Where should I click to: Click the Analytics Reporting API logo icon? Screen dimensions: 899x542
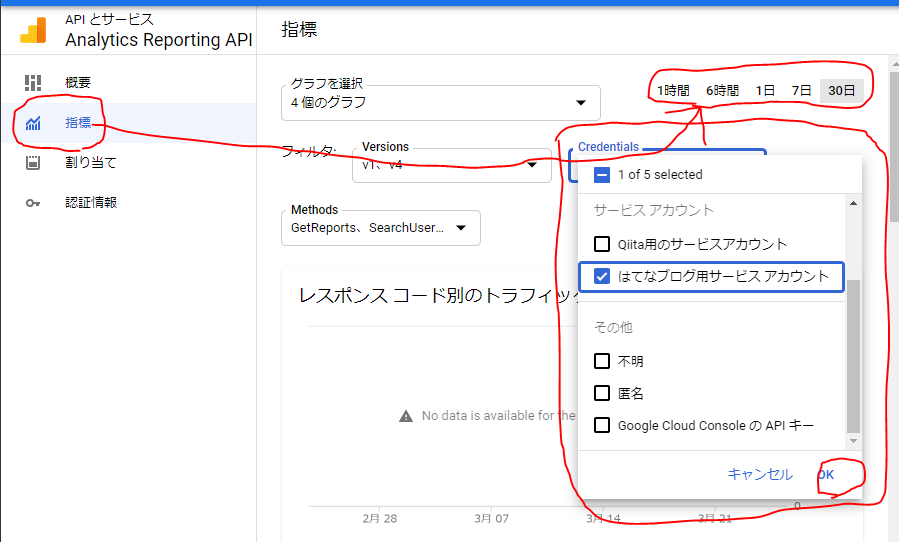coord(33,31)
